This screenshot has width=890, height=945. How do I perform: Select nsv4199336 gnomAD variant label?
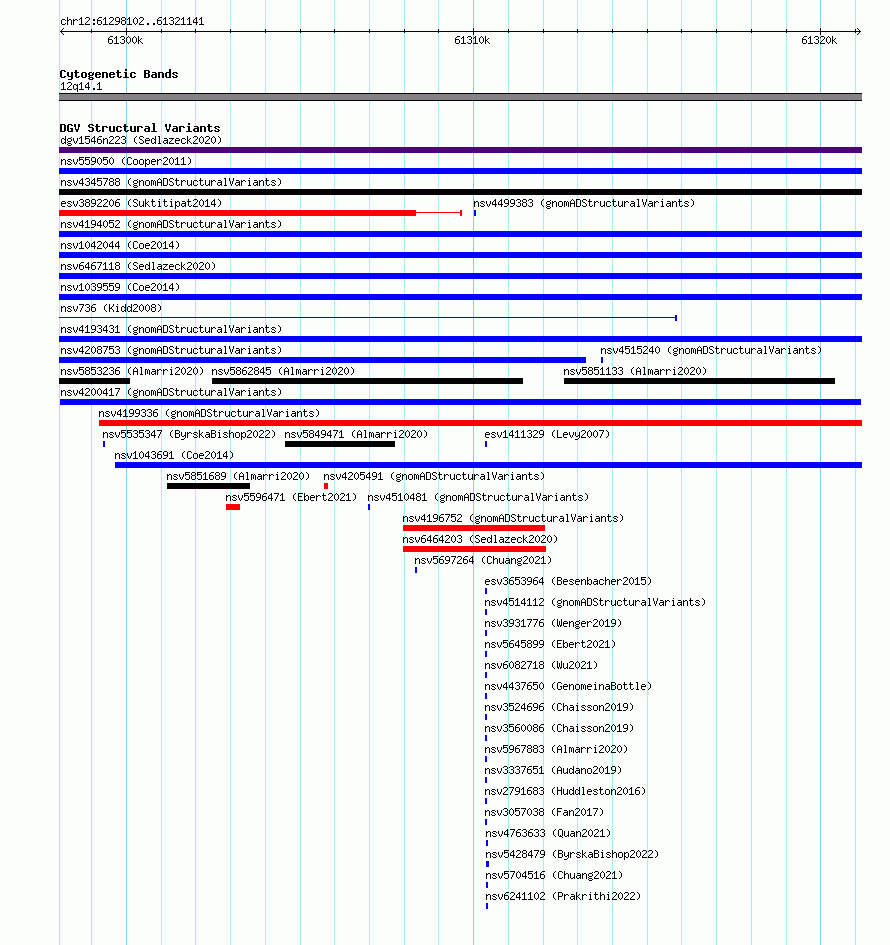pos(209,414)
